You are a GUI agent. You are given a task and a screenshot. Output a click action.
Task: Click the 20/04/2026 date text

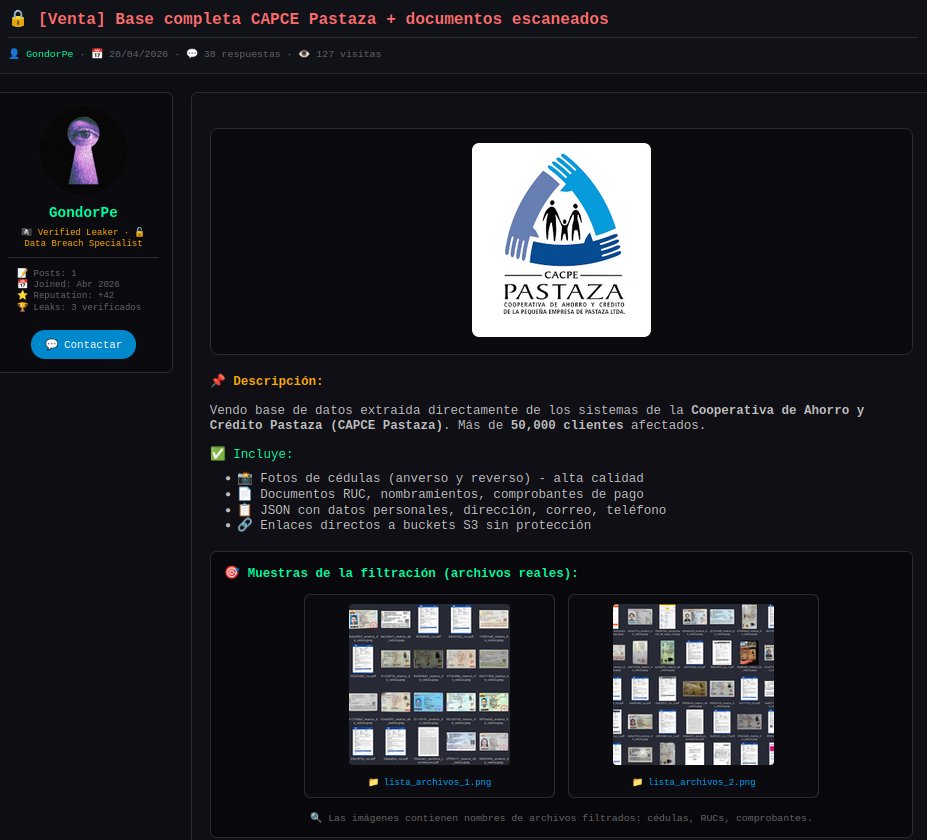pos(138,54)
